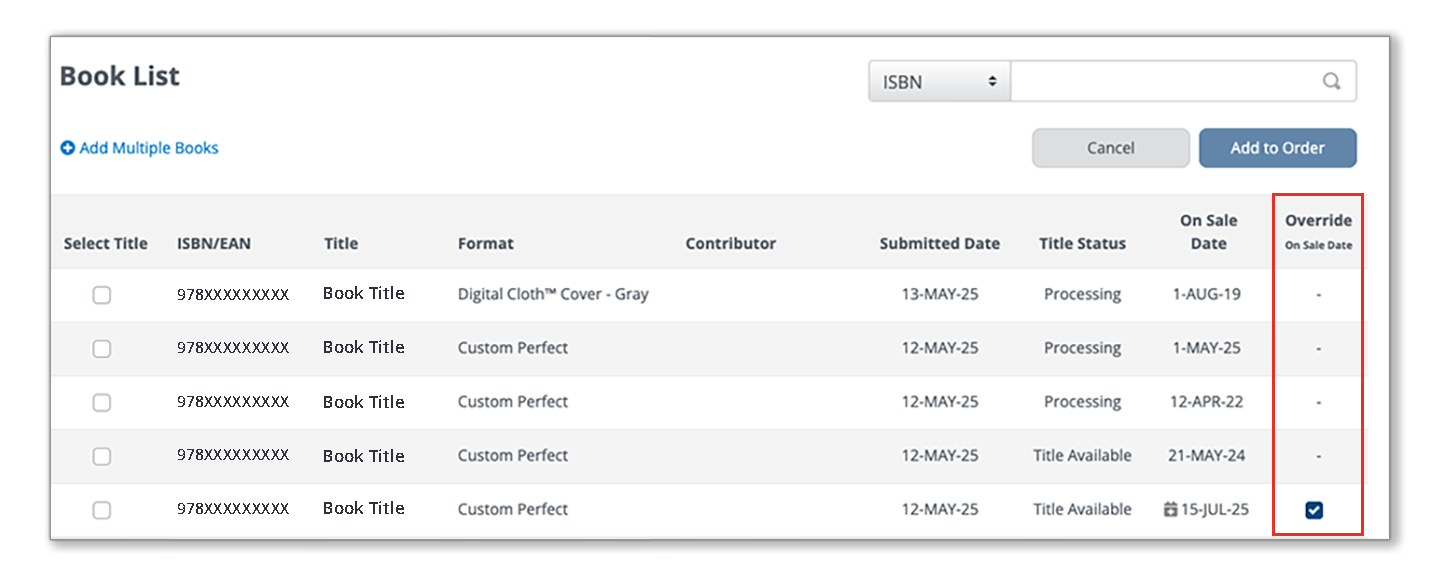Click the Select Title column header

pos(106,243)
